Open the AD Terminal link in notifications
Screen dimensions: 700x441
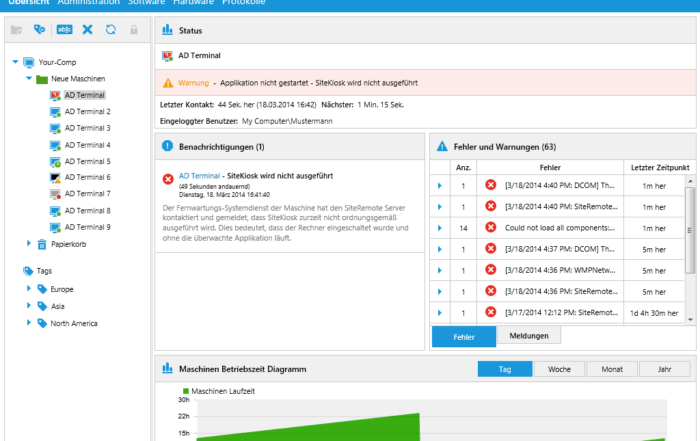(199, 175)
